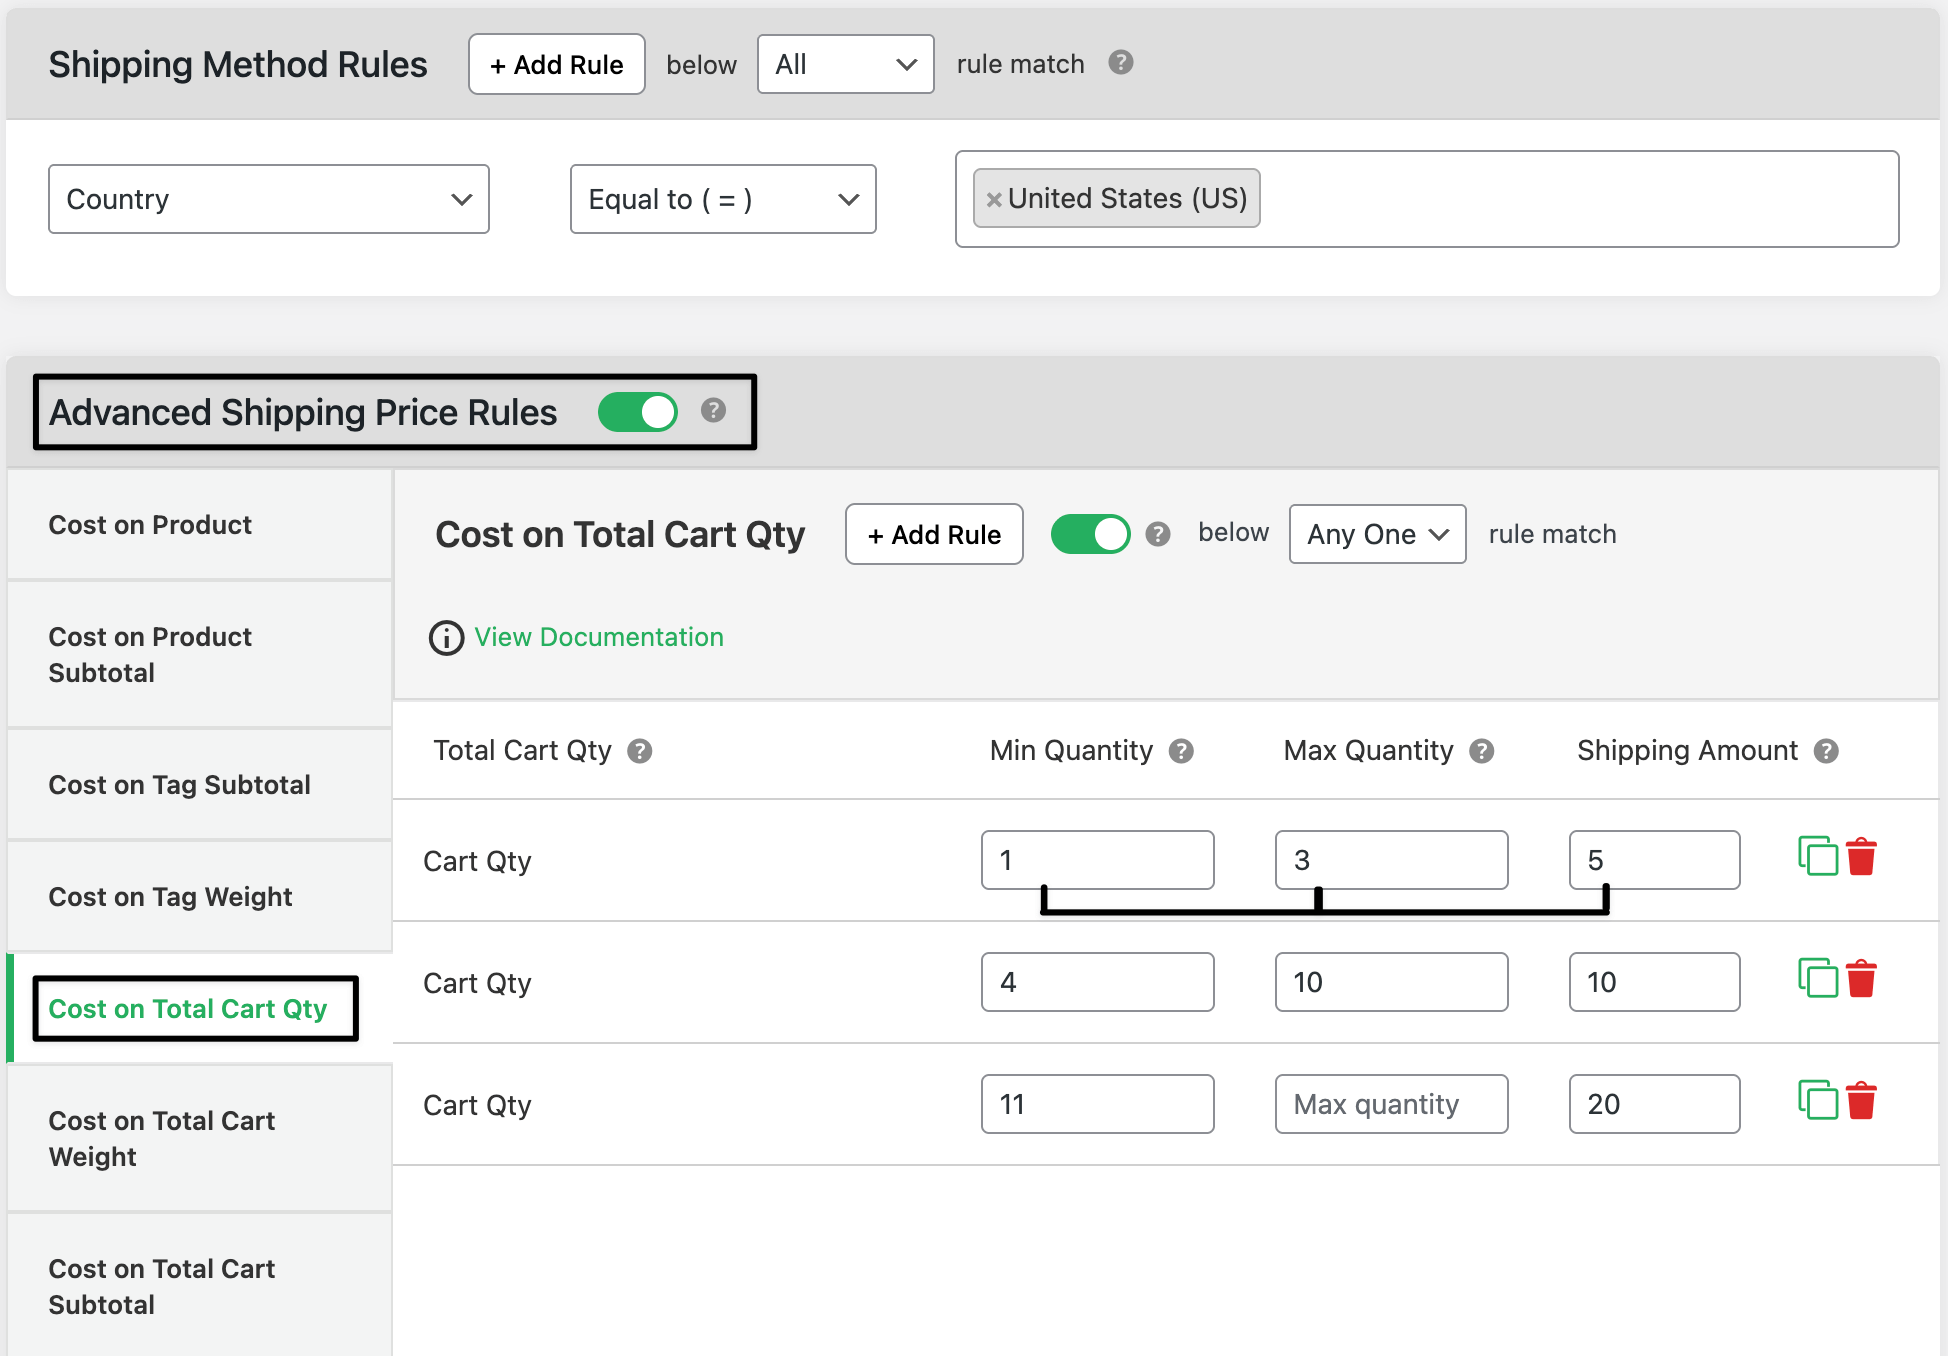The height and width of the screenshot is (1356, 1948).
Task: Open the Advanced Shipping Price Rules help tooltip
Action: [x=713, y=410]
